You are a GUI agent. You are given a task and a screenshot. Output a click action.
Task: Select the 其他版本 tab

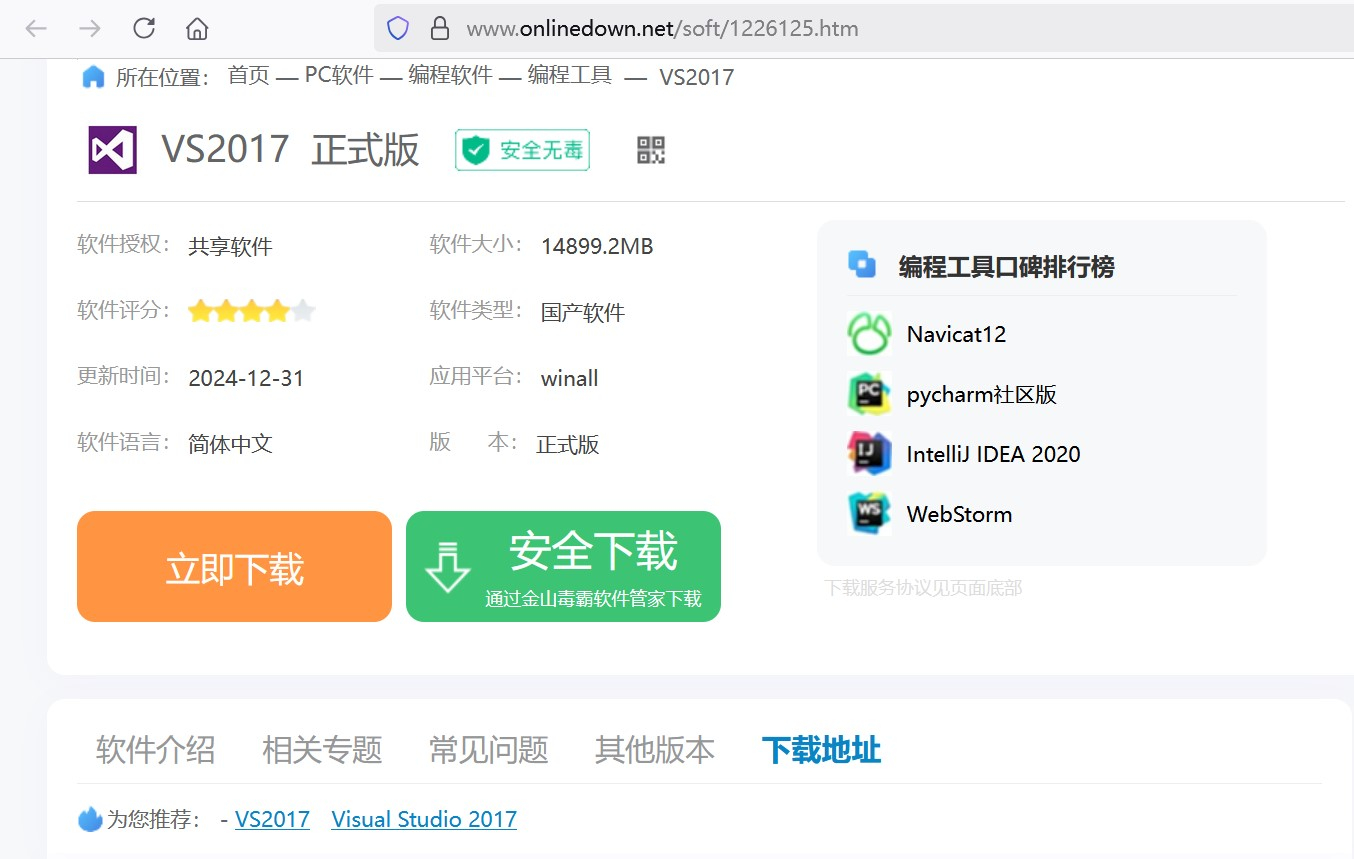click(654, 750)
